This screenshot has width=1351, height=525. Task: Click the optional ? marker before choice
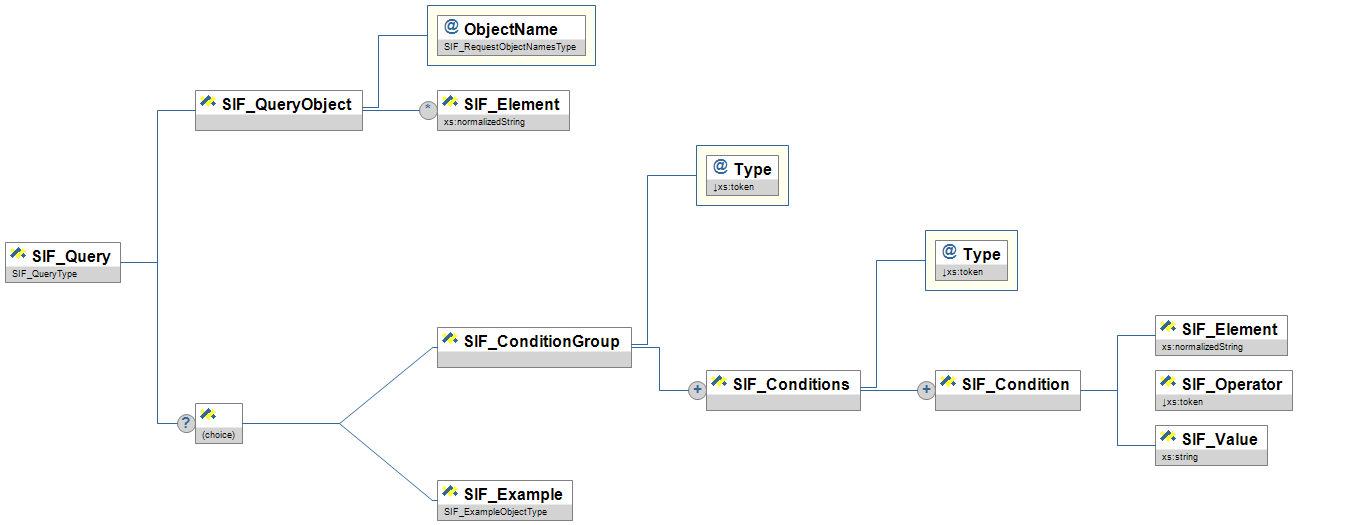click(185, 423)
